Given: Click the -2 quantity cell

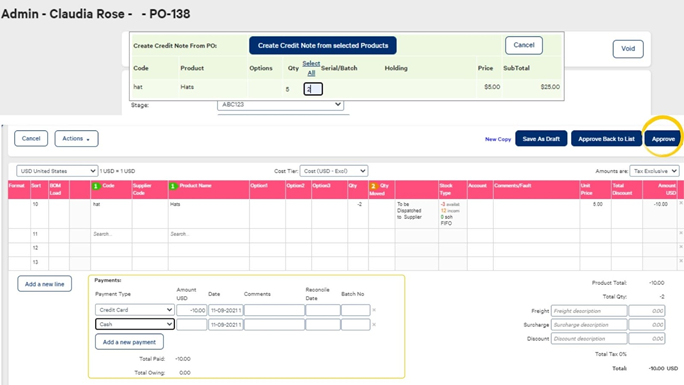Looking at the screenshot, I should click(358, 214).
